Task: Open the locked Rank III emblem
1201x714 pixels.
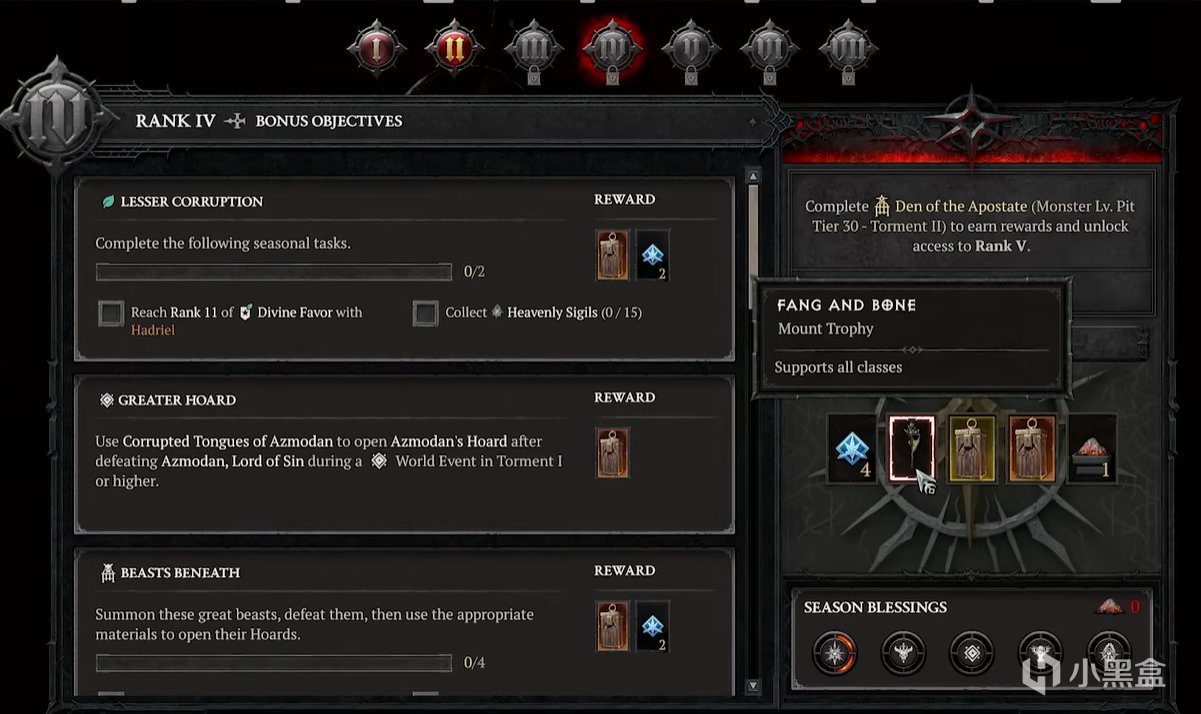Action: tap(533, 50)
